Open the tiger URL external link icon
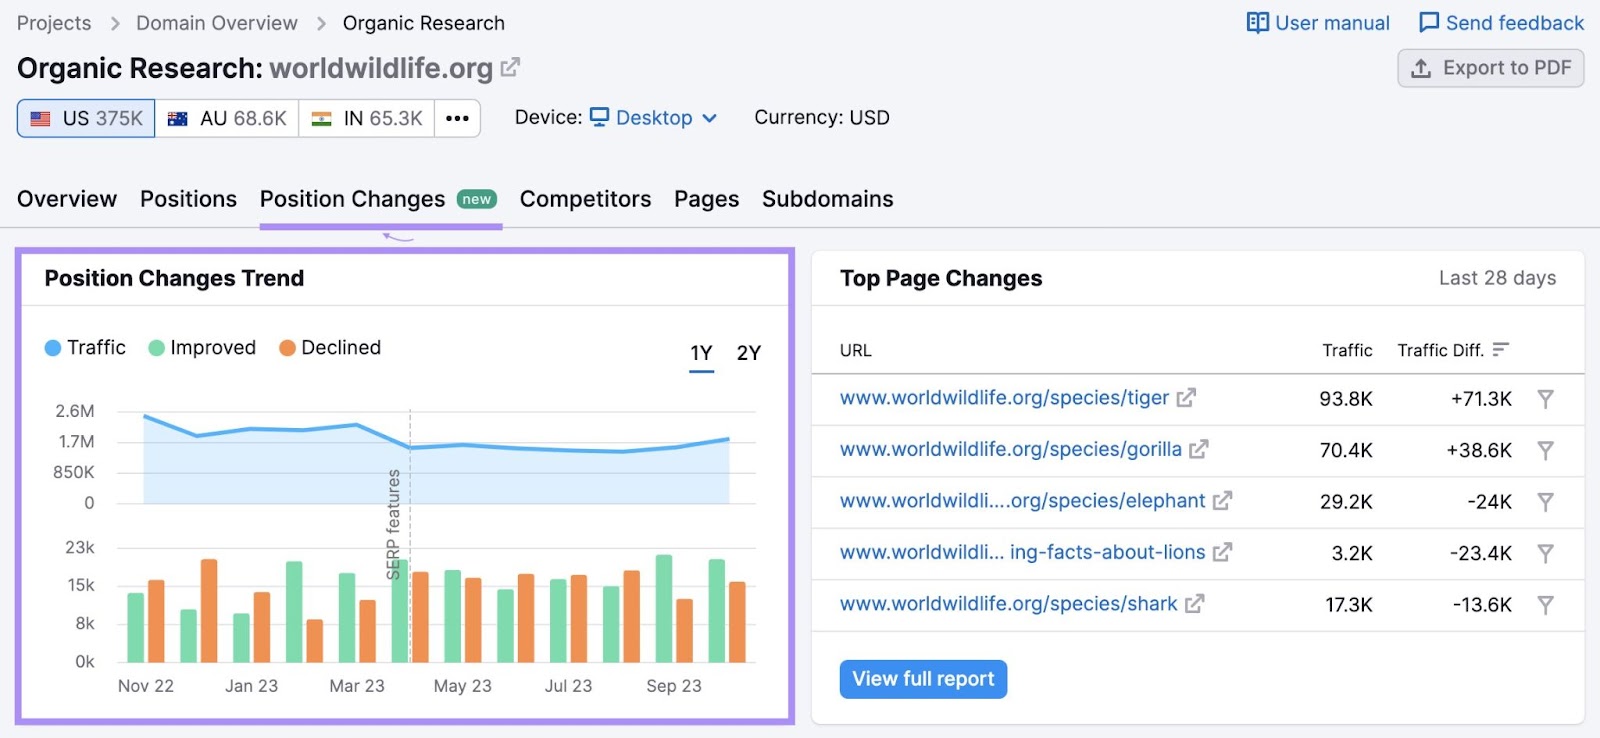The height and width of the screenshot is (738, 1600). (1186, 398)
